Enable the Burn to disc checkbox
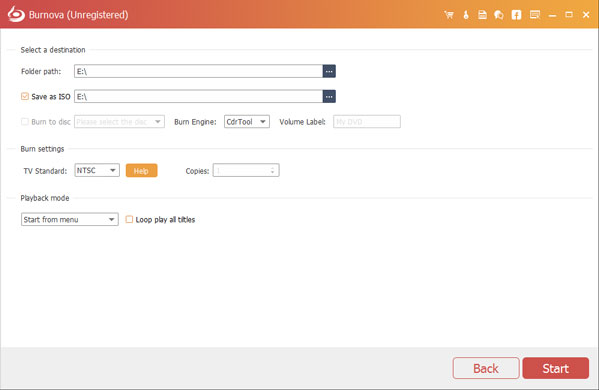Screen dimensions: 599x390 click(x=25, y=121)
